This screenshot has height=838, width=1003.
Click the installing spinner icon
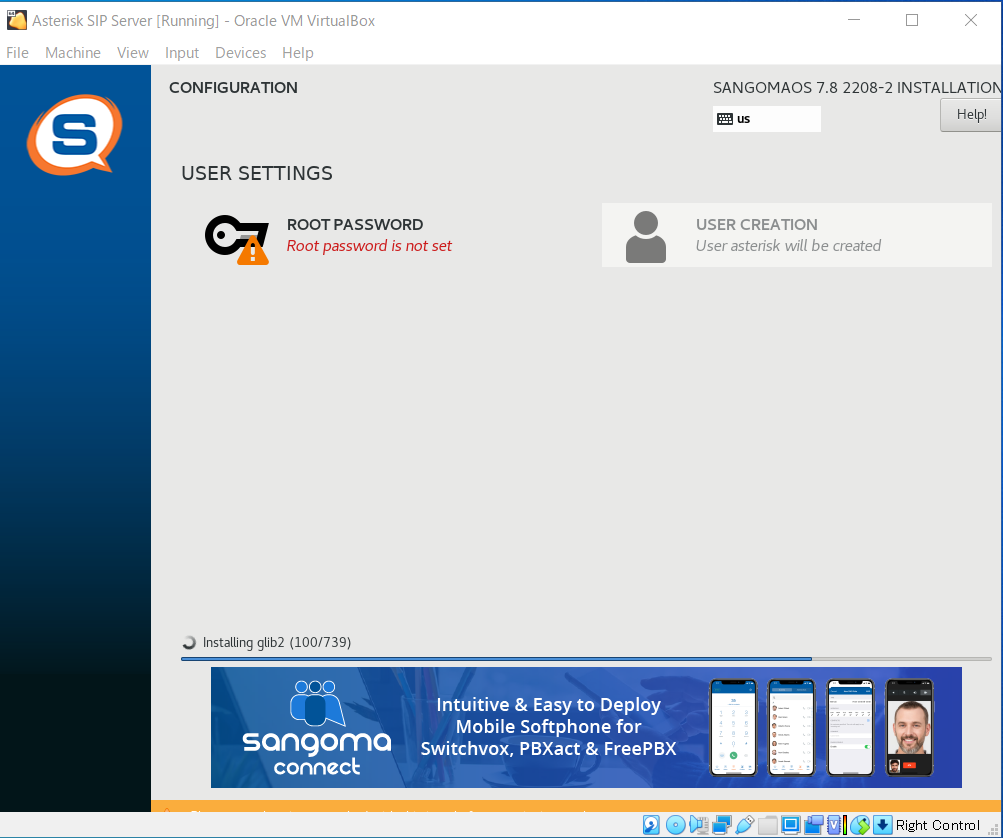pos(189,642)
